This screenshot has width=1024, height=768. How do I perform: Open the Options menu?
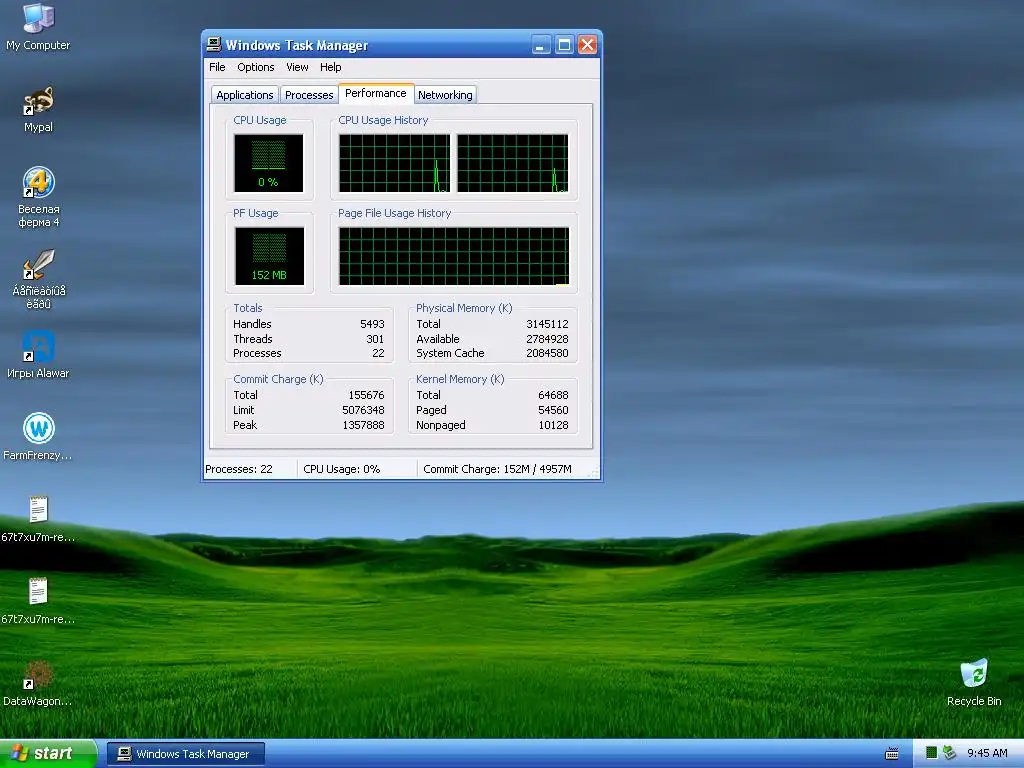(x=255, y=67)
